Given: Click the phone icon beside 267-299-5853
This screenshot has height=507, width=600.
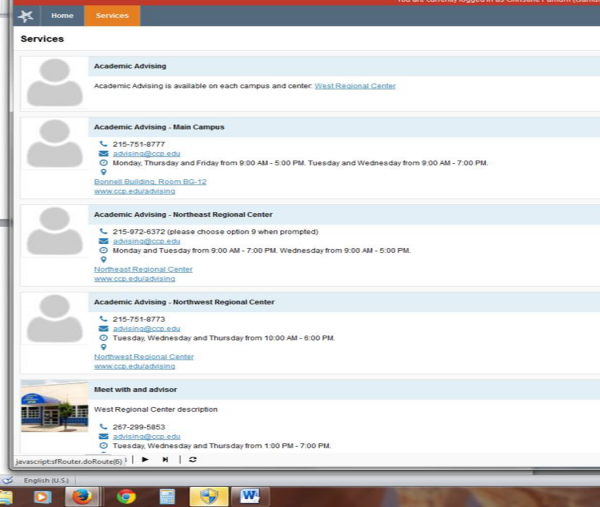Looking at the screenshot, I should point(103,427).
